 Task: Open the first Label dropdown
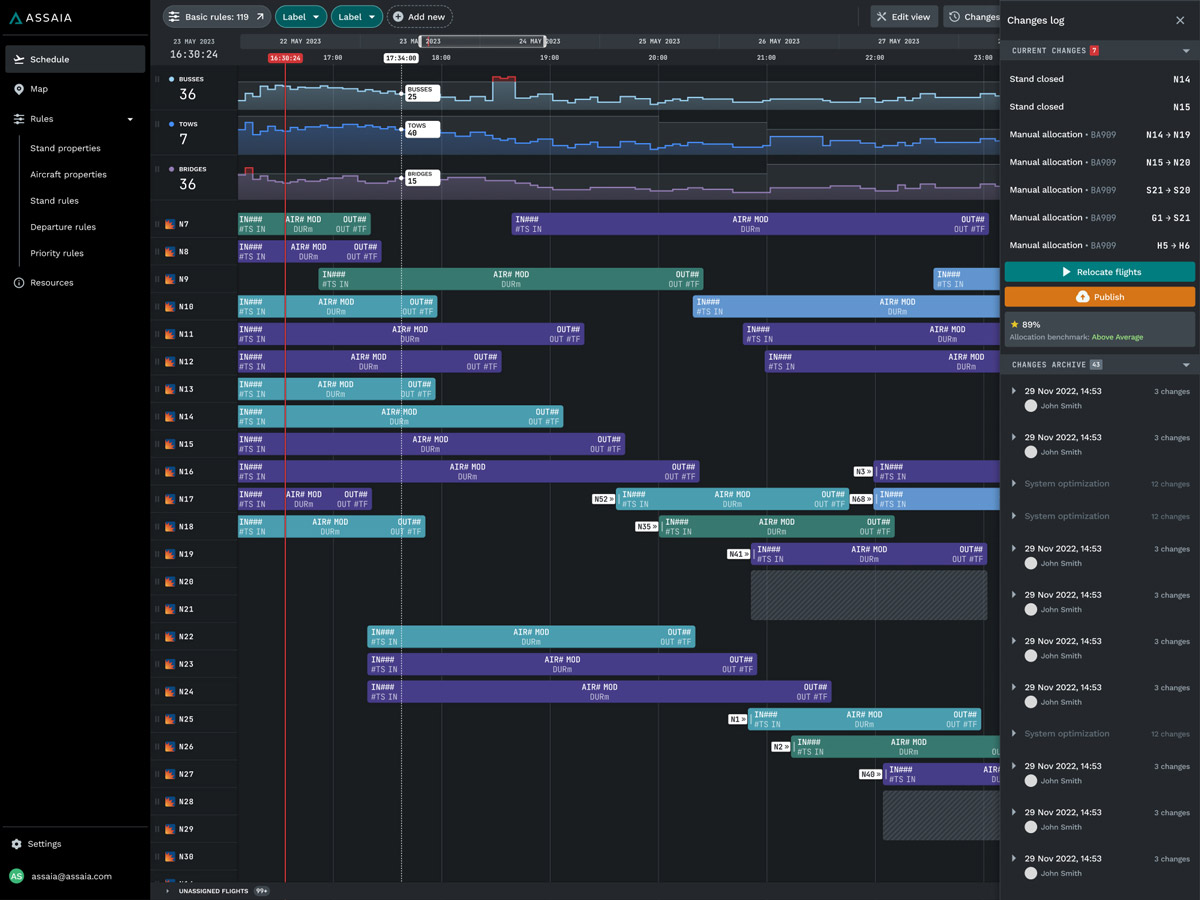301,17
